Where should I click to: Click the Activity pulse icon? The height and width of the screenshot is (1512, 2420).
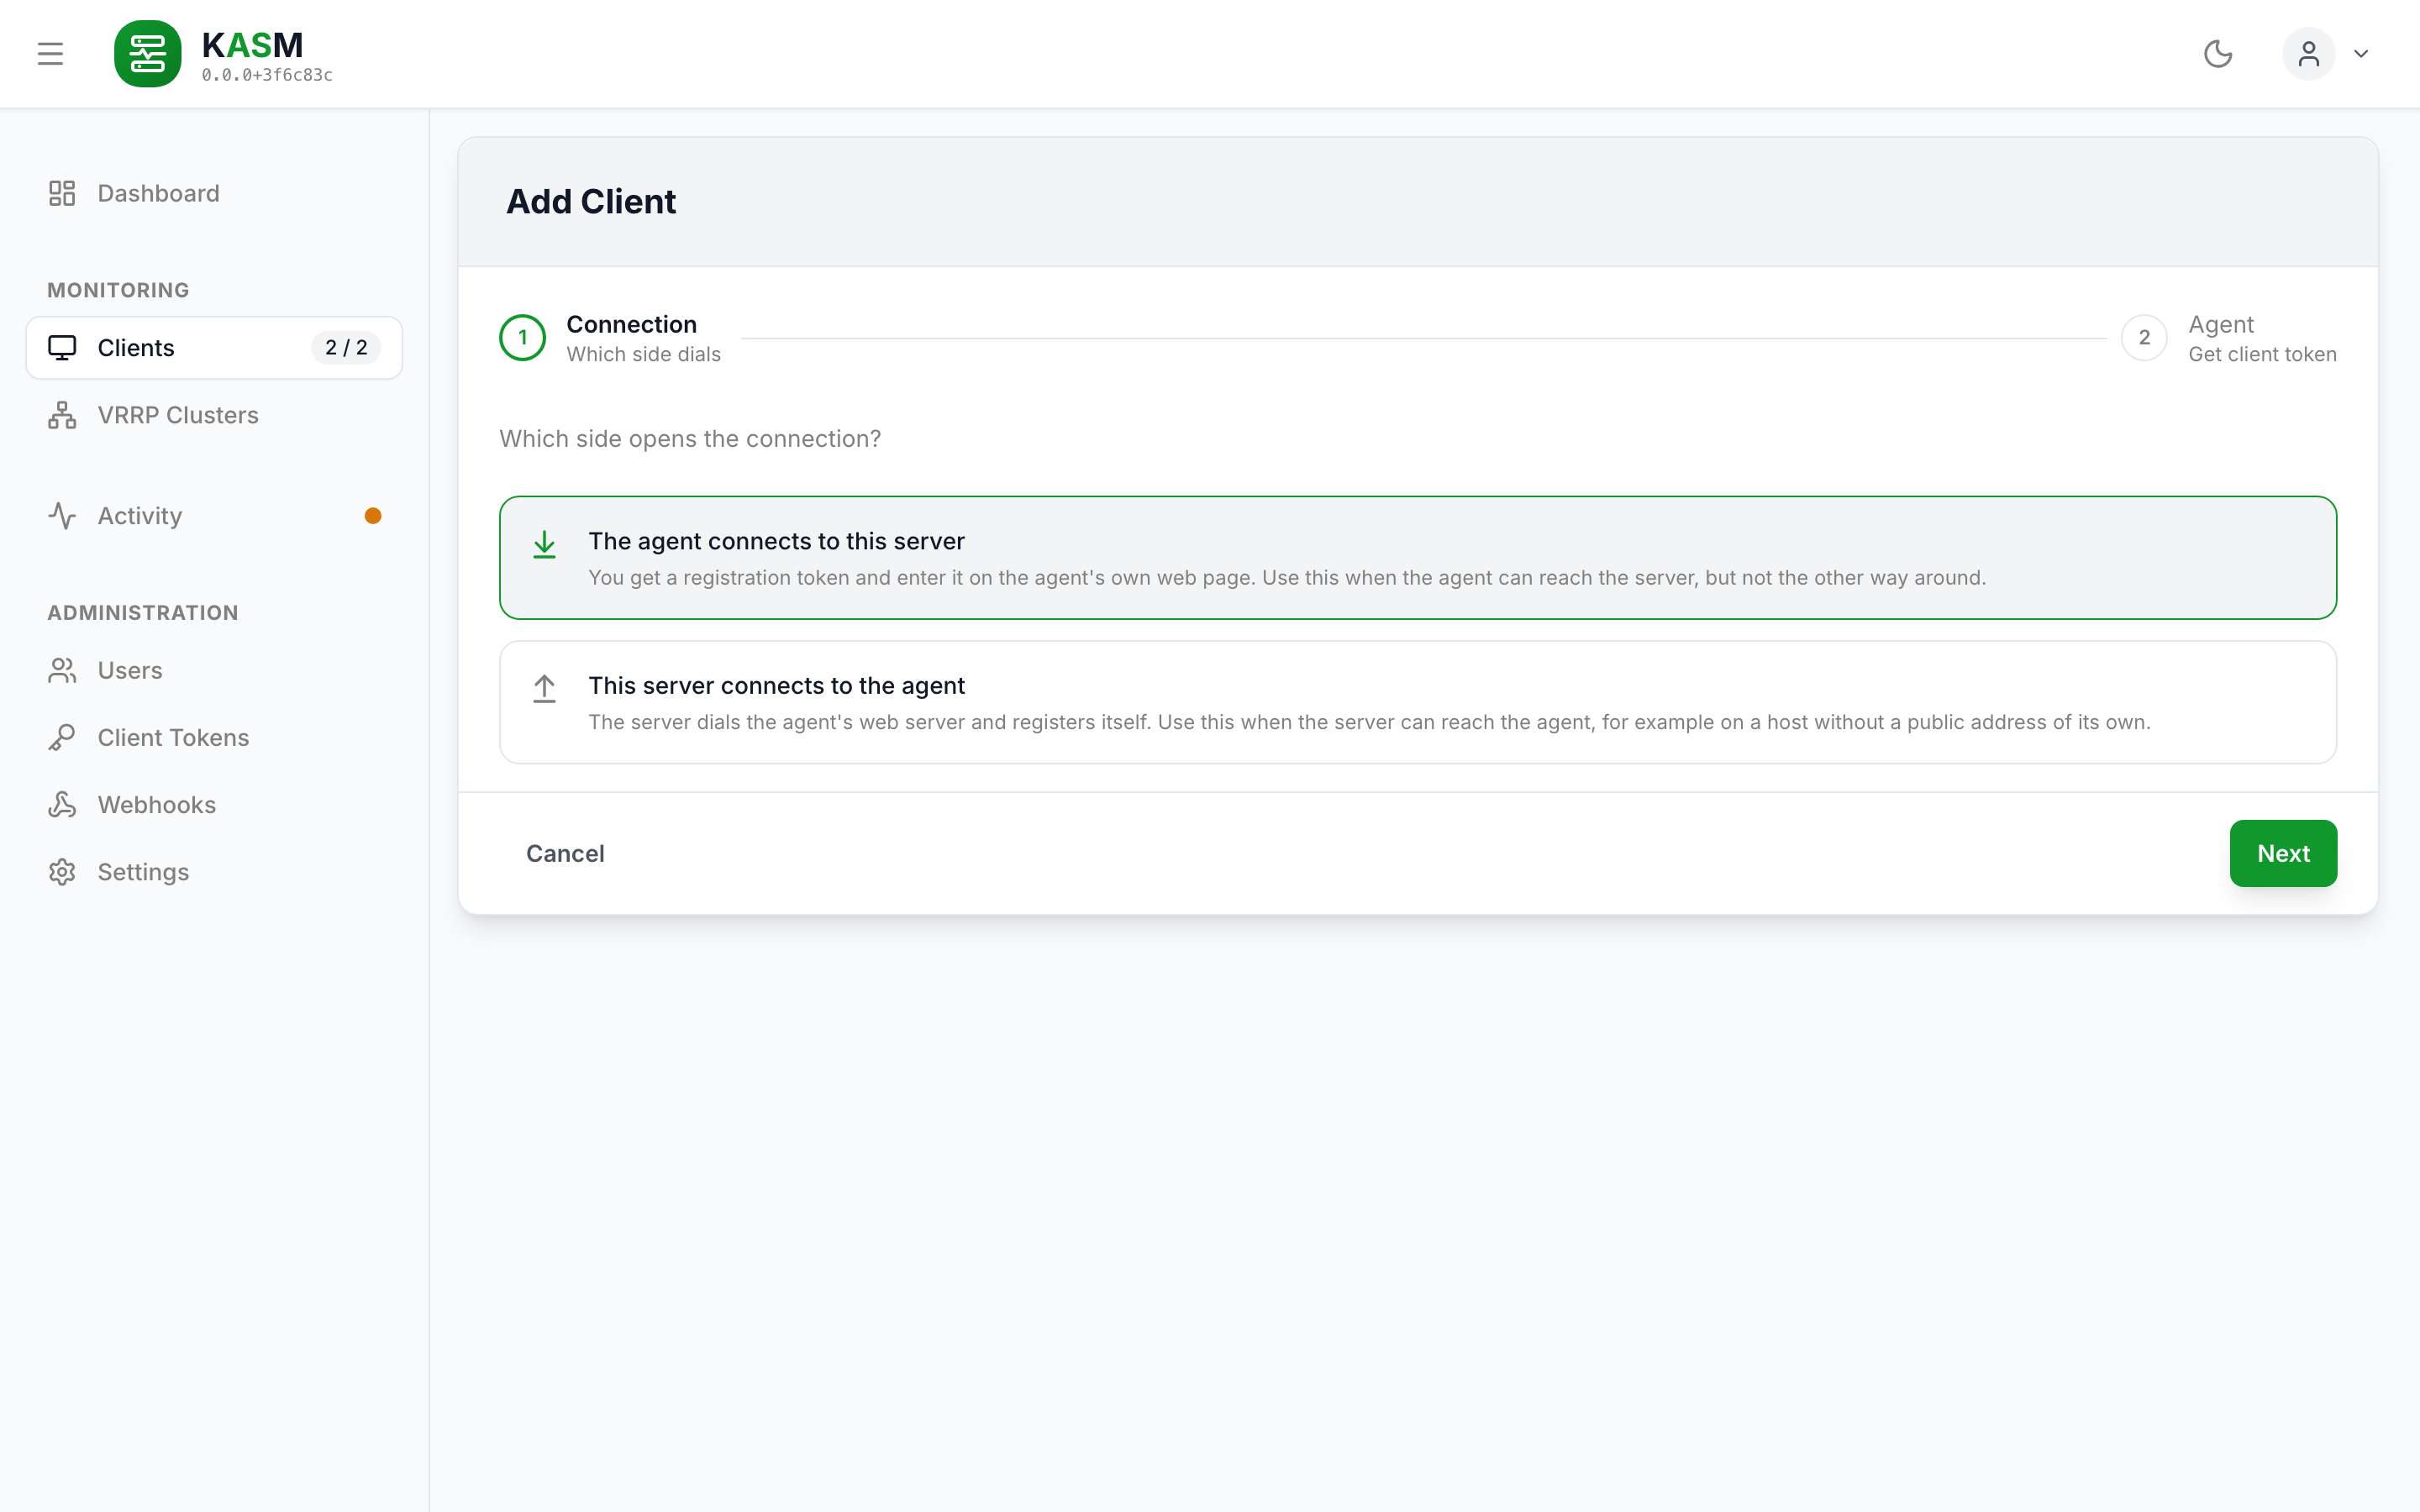click(x=62, y=516)
